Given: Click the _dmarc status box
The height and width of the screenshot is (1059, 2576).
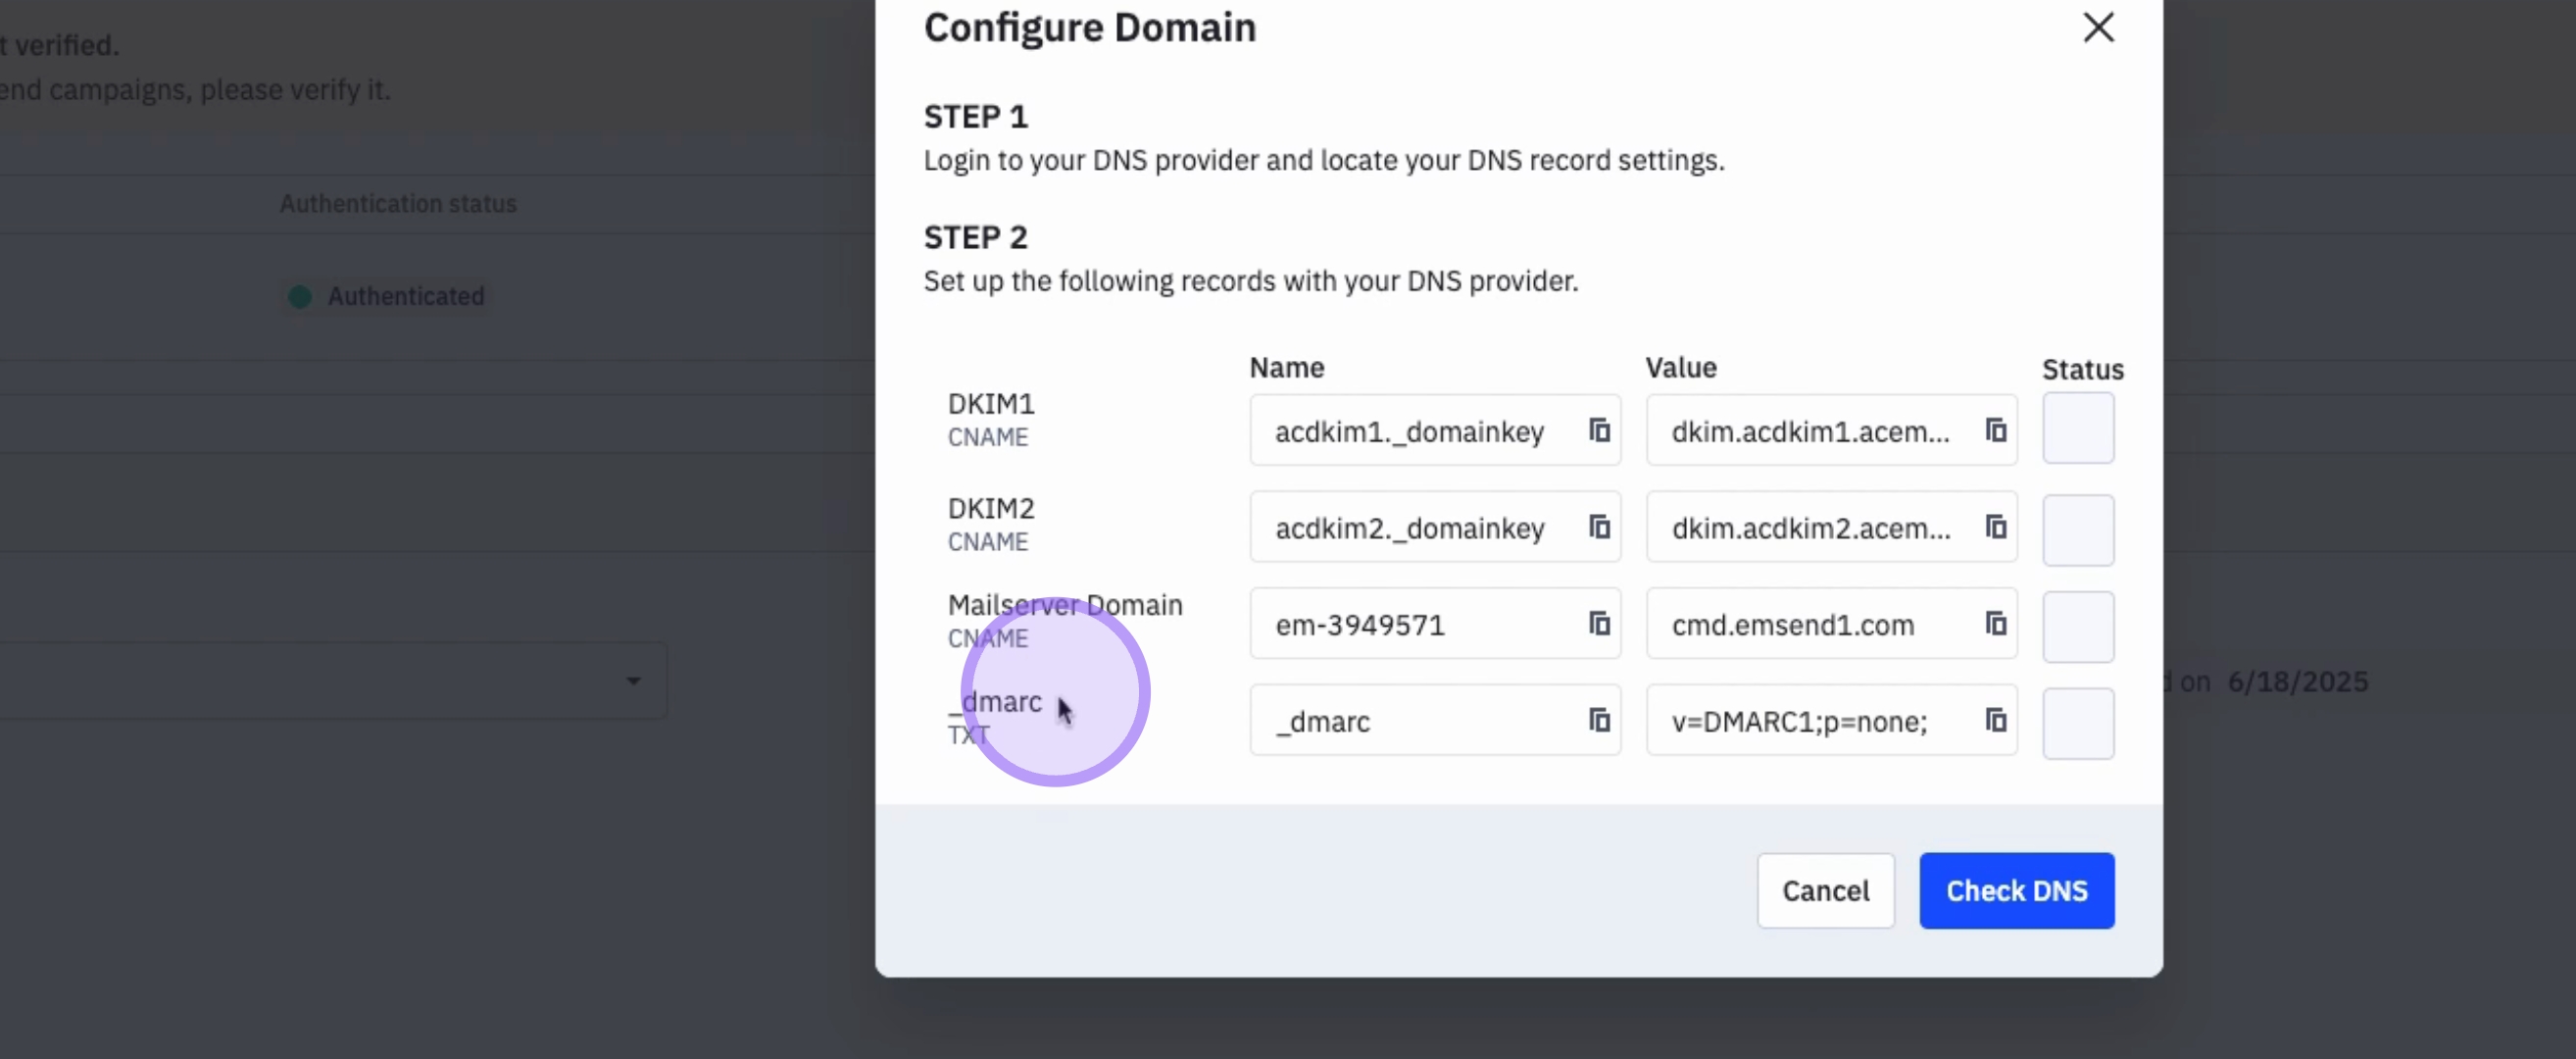Looking at the screenshot, I should click(2077, 722).
